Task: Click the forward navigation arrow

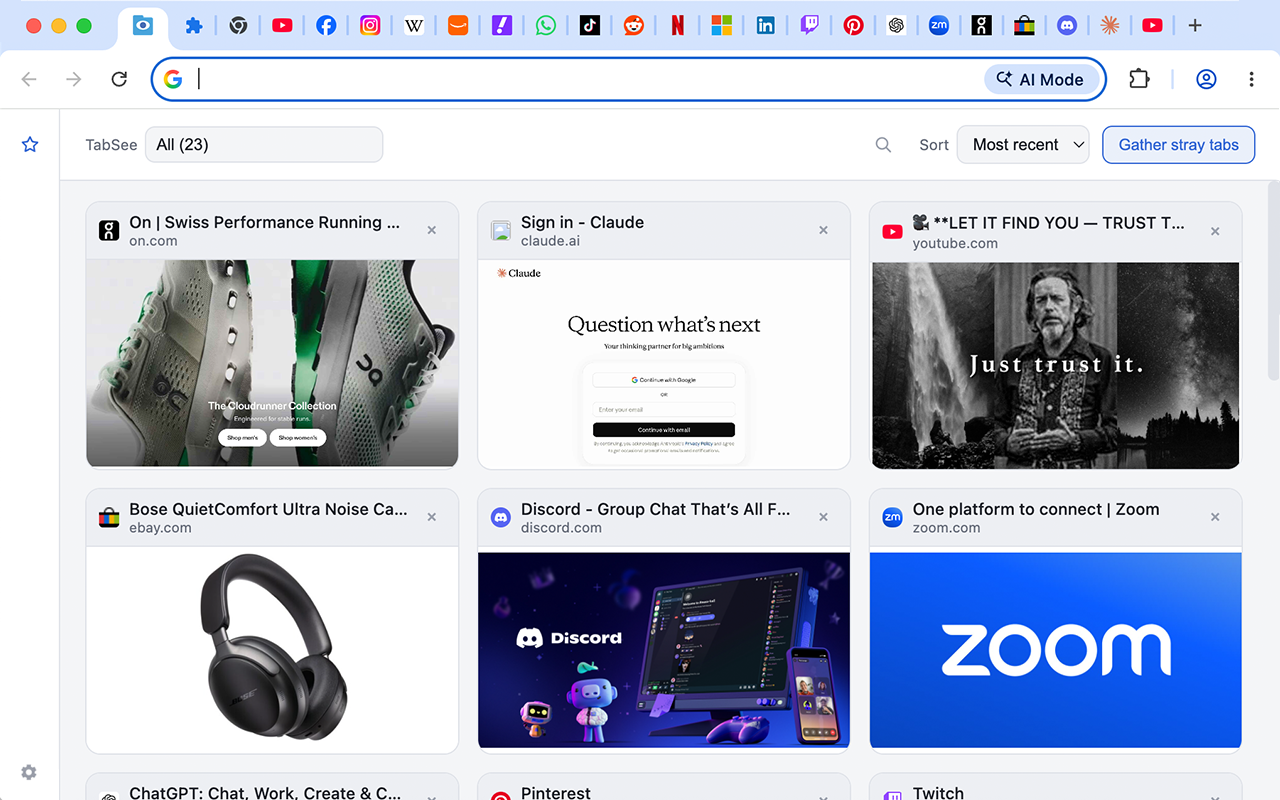Action: (x=74, y=79)
